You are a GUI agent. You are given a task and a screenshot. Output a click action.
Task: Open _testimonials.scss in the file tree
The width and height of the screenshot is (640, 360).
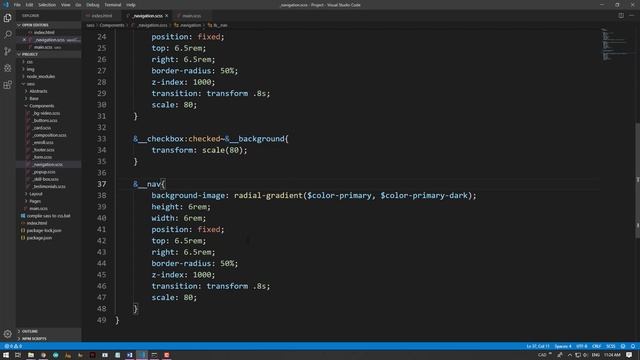tap(49, 187)
